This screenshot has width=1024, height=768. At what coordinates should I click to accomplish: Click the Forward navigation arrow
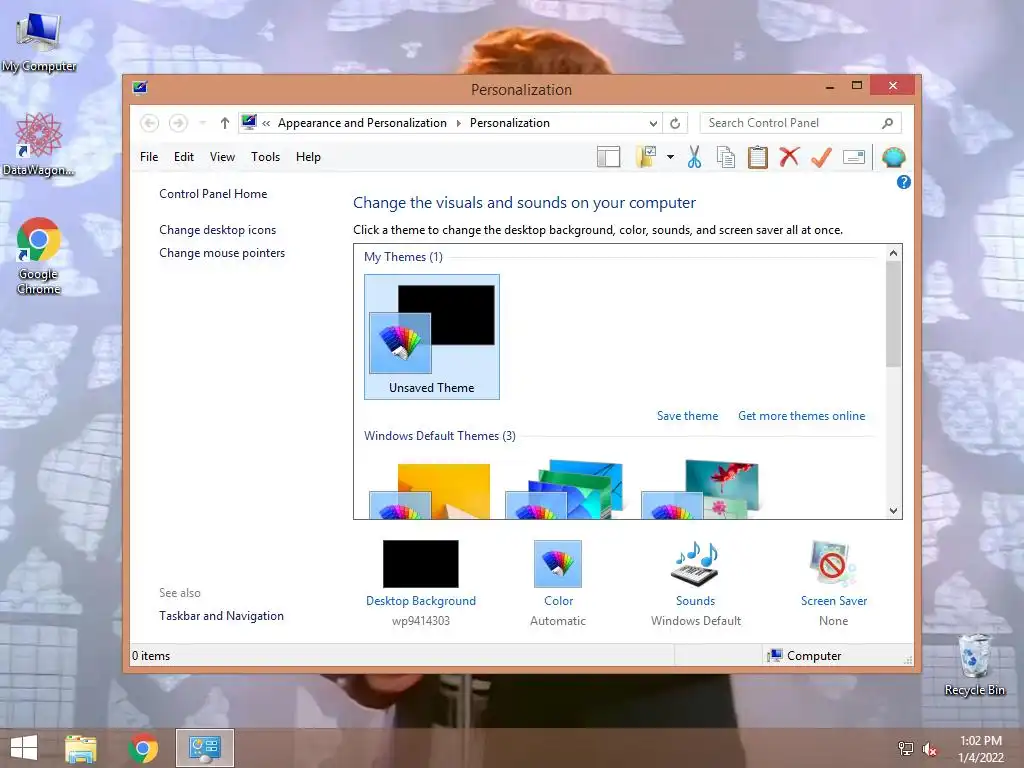178,123
